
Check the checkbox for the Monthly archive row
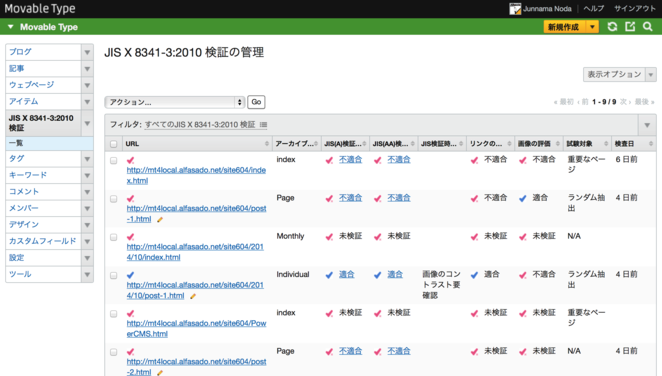(114, 237)
